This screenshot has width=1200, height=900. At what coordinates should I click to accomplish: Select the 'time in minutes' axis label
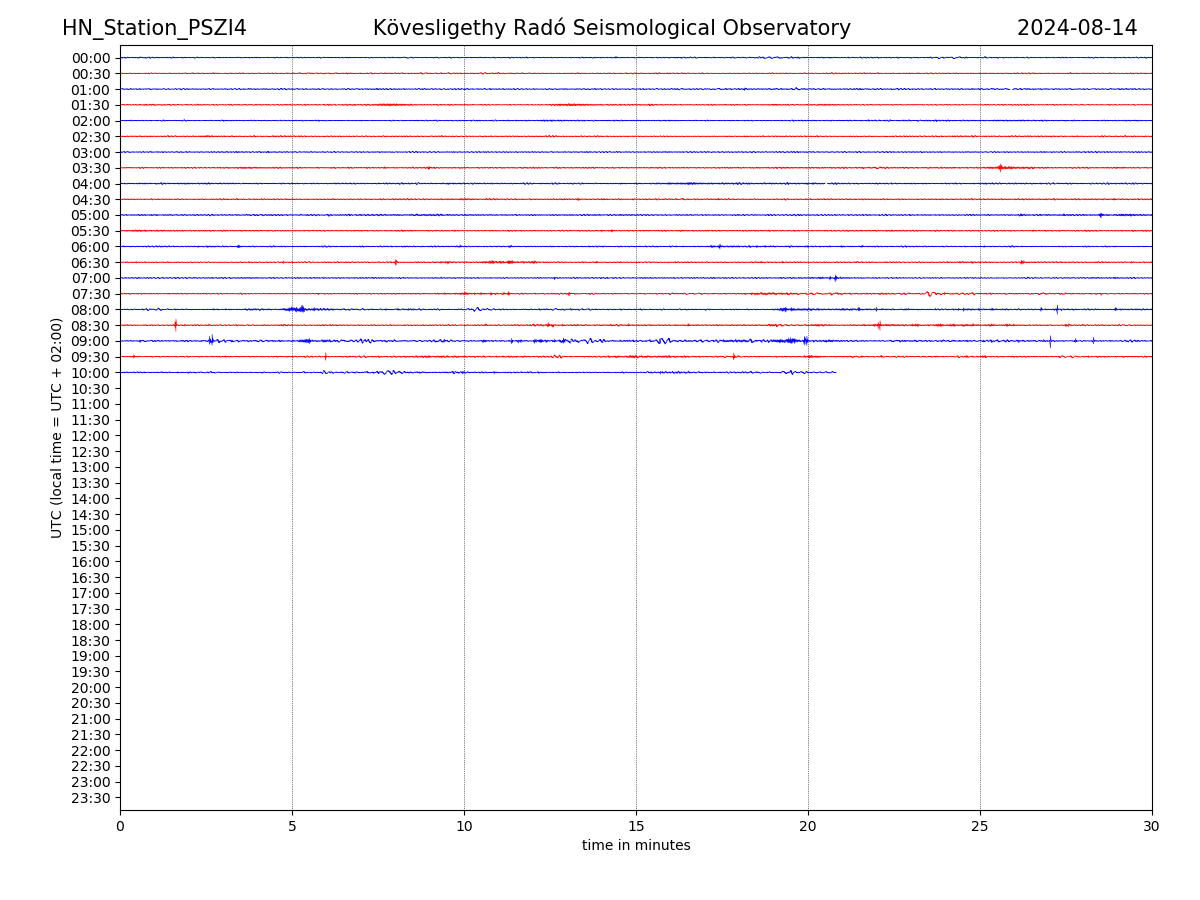point(636,846)
